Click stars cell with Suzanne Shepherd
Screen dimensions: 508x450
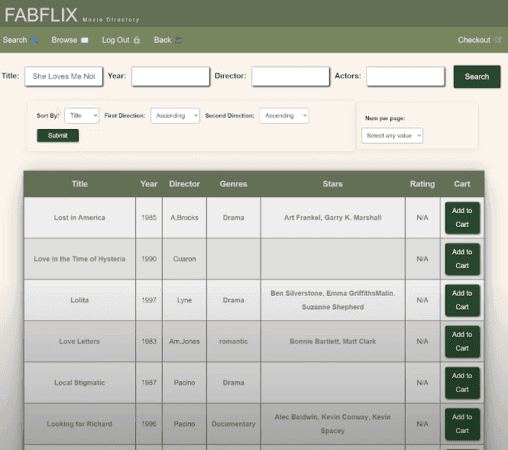(x=333, y=300)
